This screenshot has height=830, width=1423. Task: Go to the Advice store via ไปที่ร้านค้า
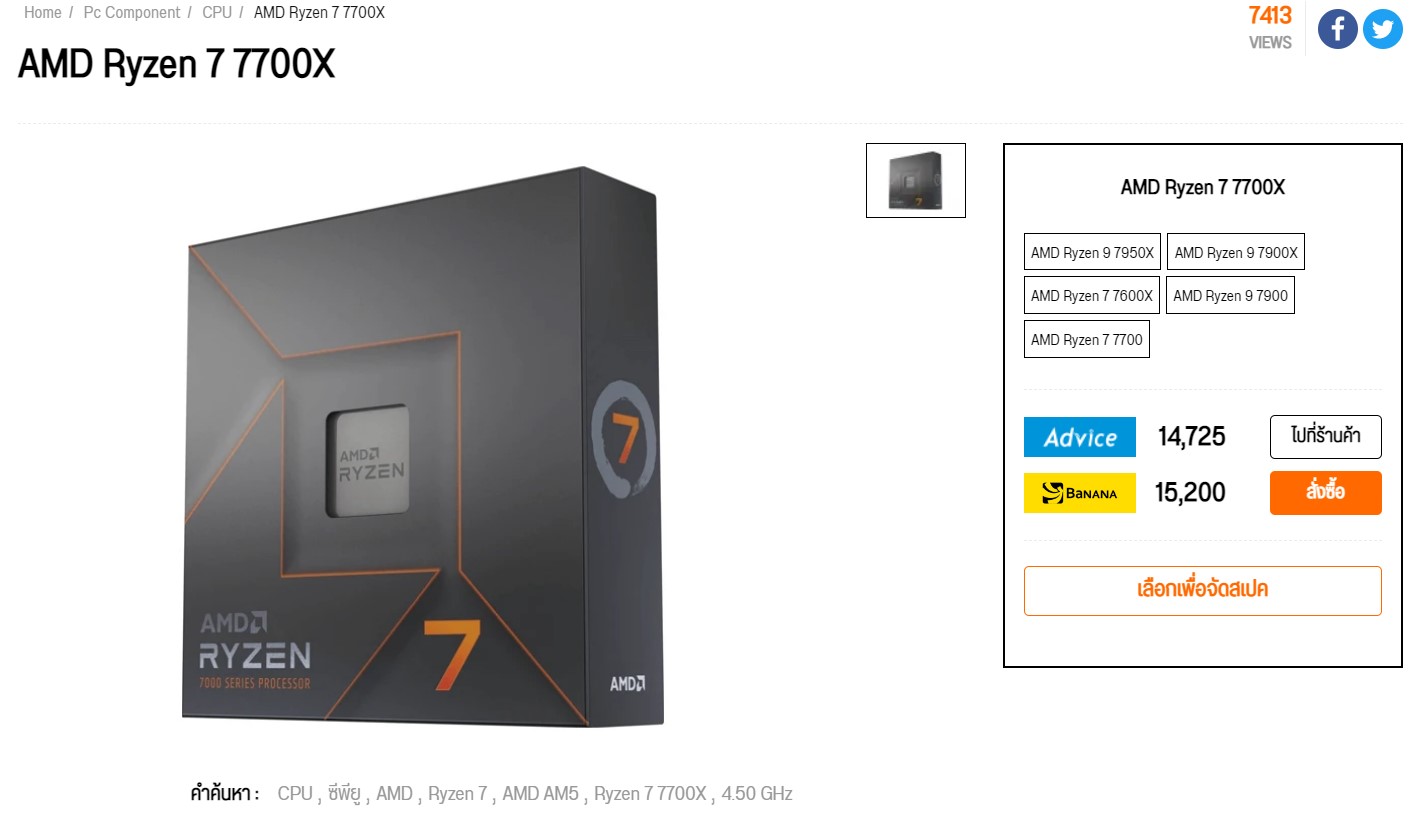[x=1326, y=437]
